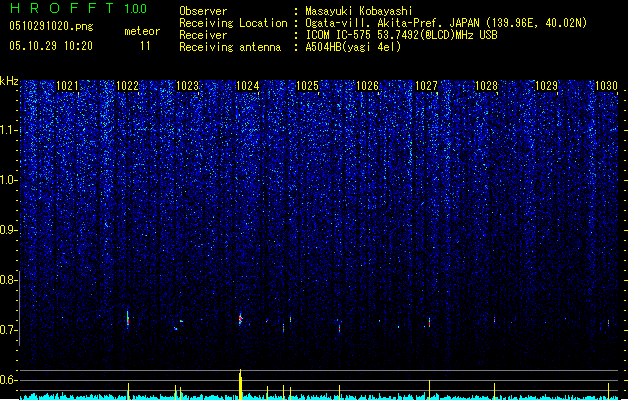This screenshot has width=629, height=400.
Task: Click the meteor echo near 1028
Action: pyautogui.click(x=494, y=320)
